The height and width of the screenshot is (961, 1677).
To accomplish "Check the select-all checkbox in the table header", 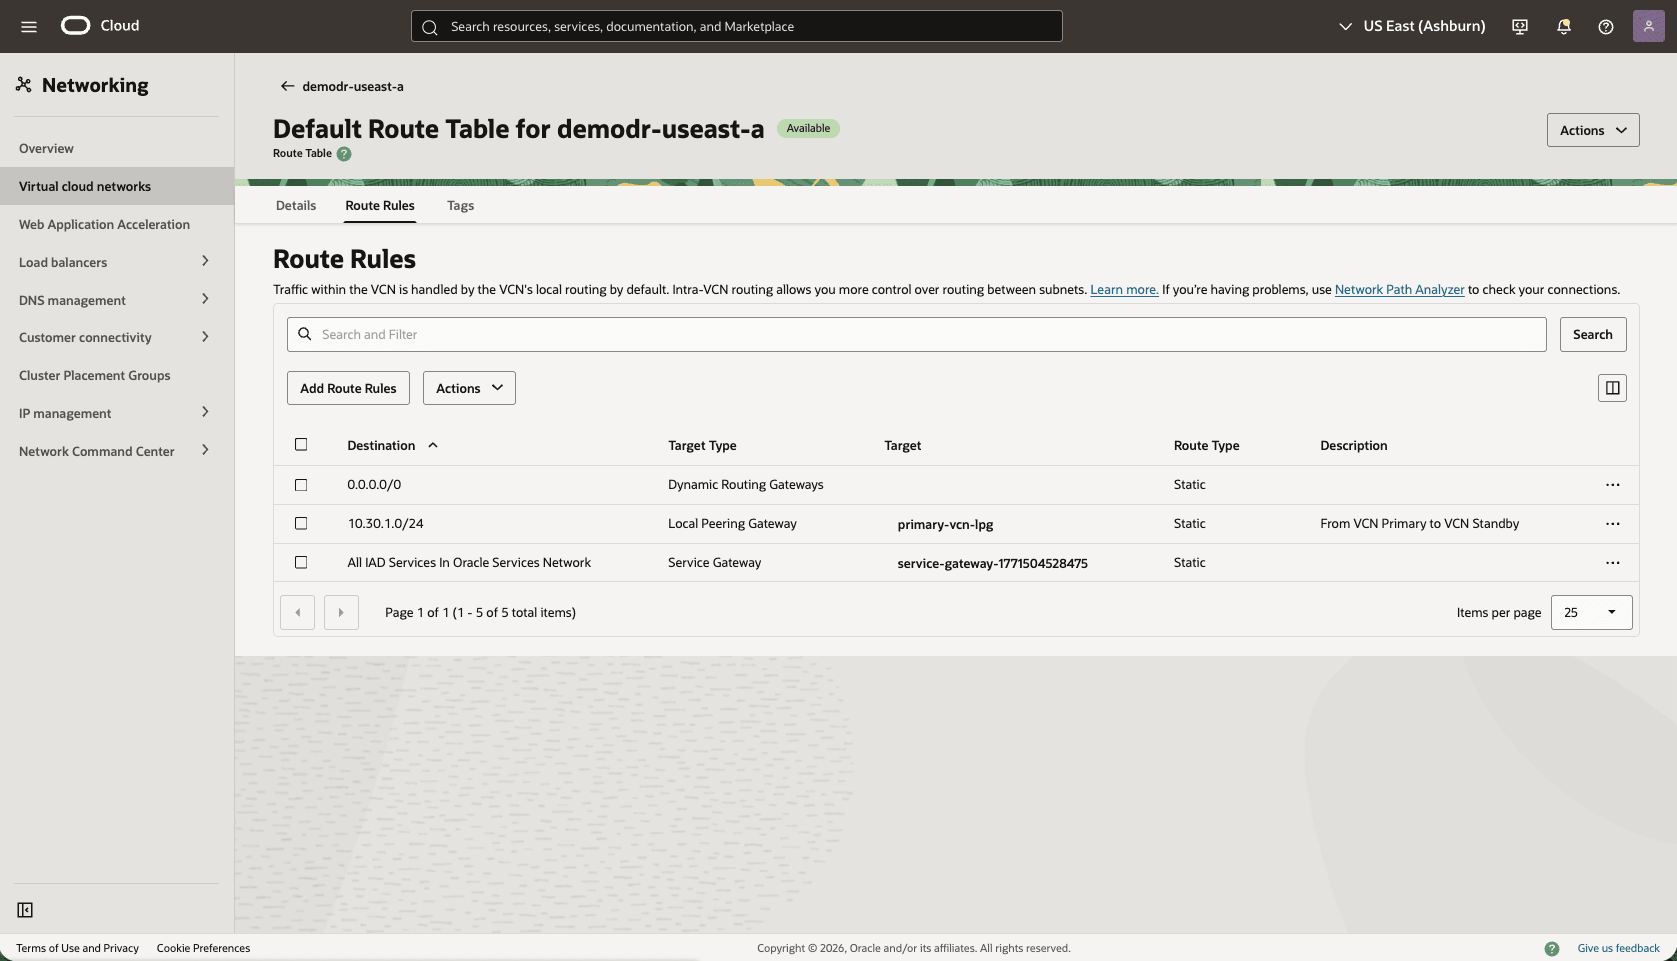I will pyautogui.click(x=302, y=444).
